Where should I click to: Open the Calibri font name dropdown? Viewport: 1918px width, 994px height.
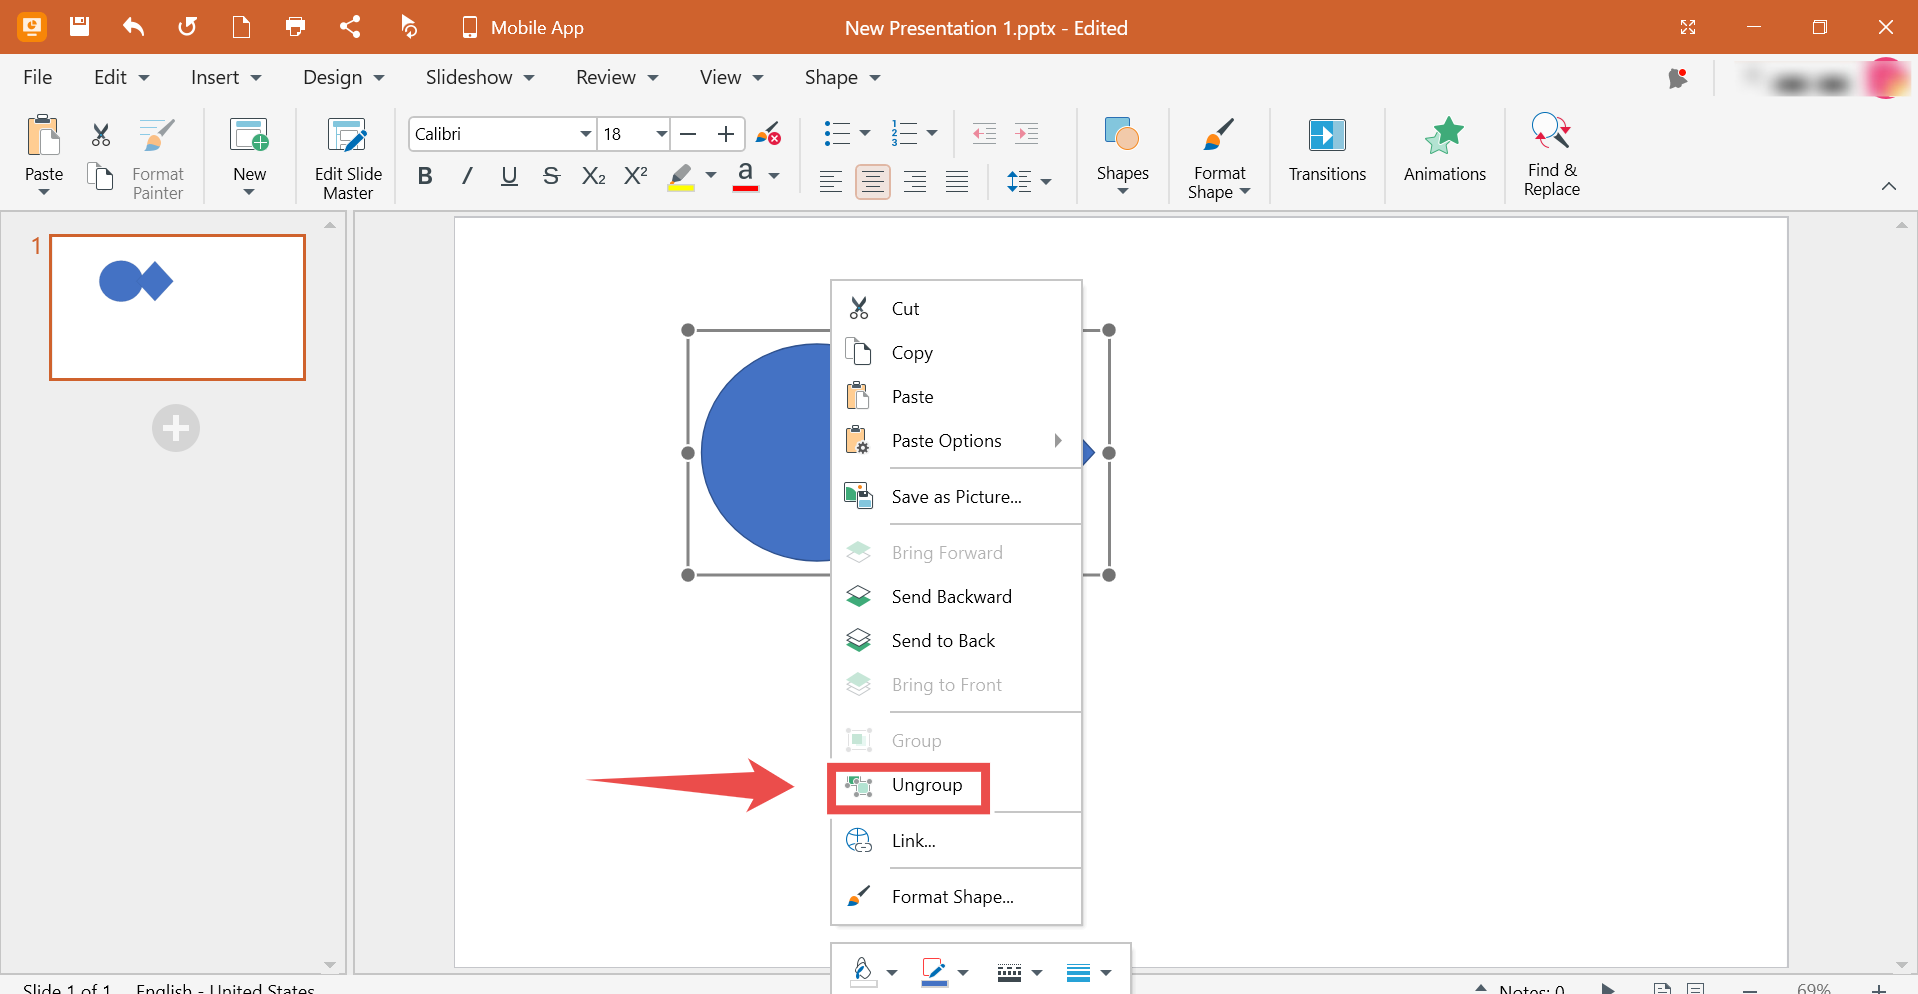point(585,134)
